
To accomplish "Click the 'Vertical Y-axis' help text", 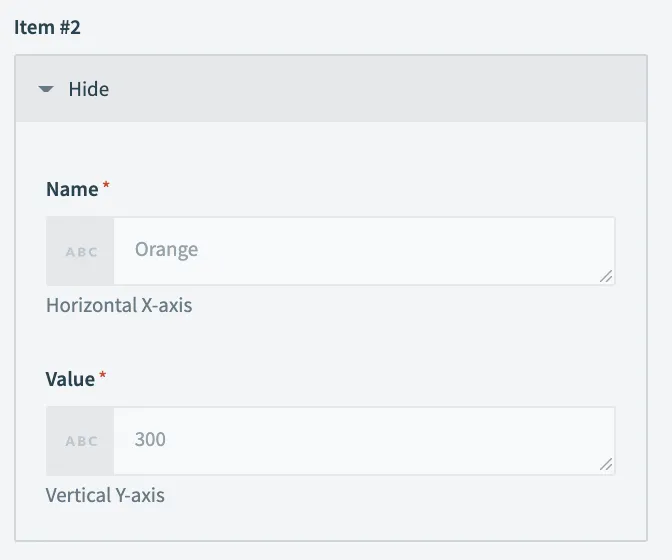I will 105,495.
